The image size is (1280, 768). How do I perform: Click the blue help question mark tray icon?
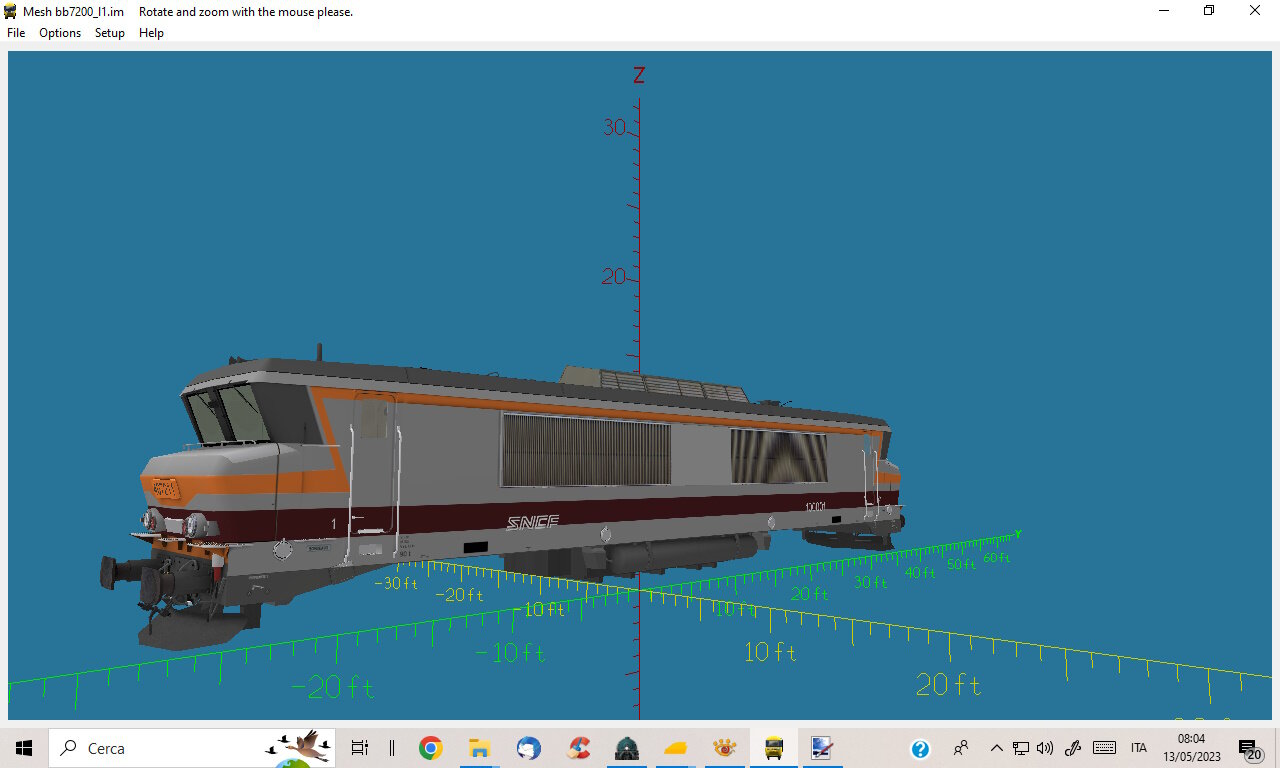921,749
